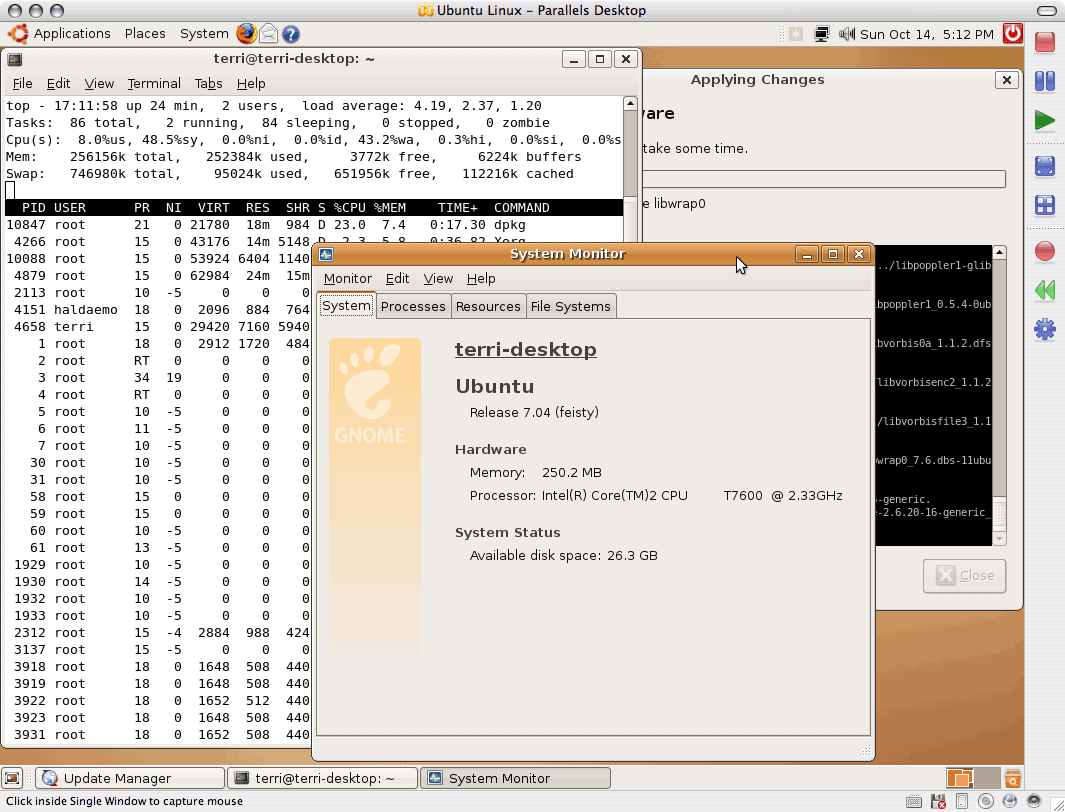
Task: Click the terminal scrollbar up arrow
Action: [x=630, y=103]
